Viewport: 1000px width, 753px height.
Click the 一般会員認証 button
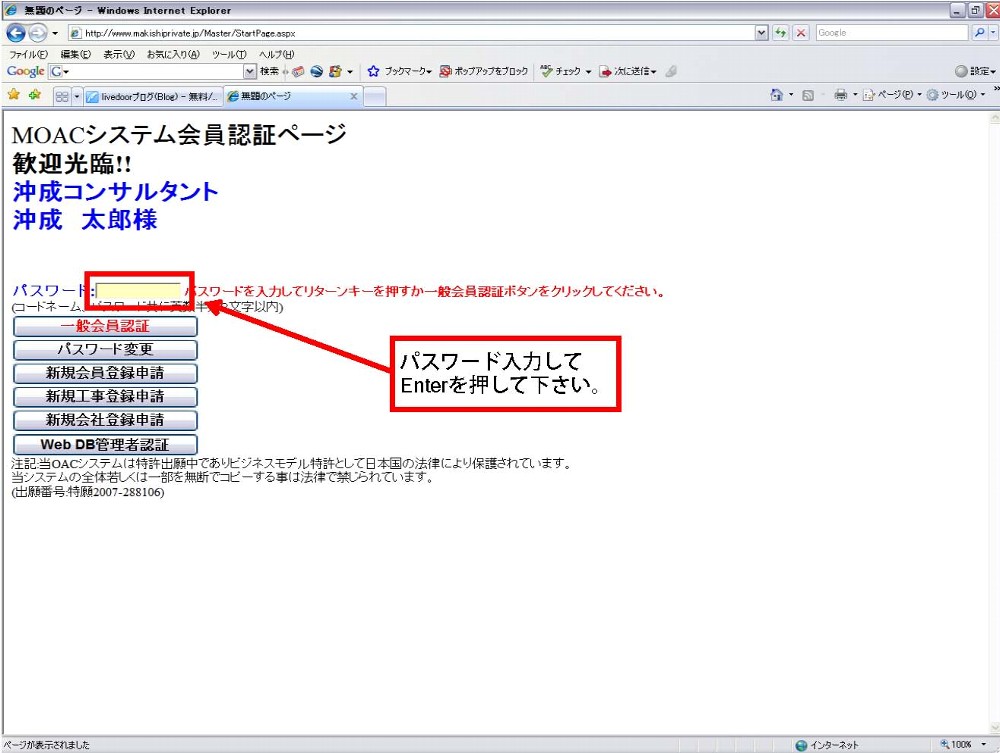pos(105,326)
